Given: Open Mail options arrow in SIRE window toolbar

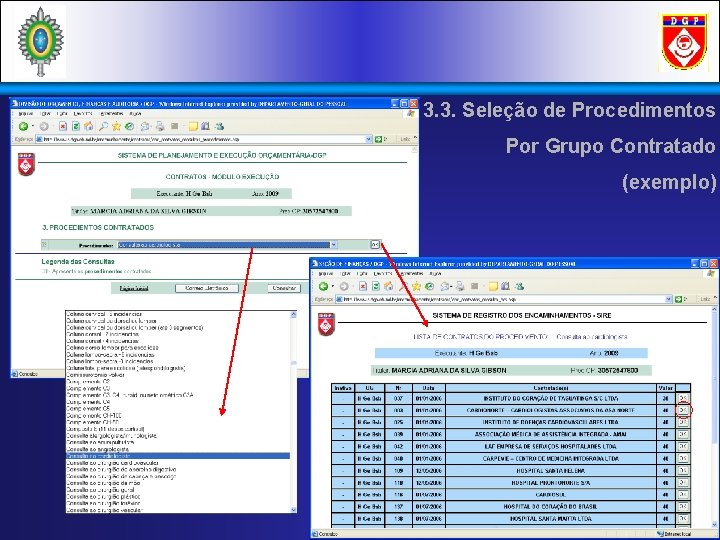Looking at the screenshot, I should [x=451, y=287].
